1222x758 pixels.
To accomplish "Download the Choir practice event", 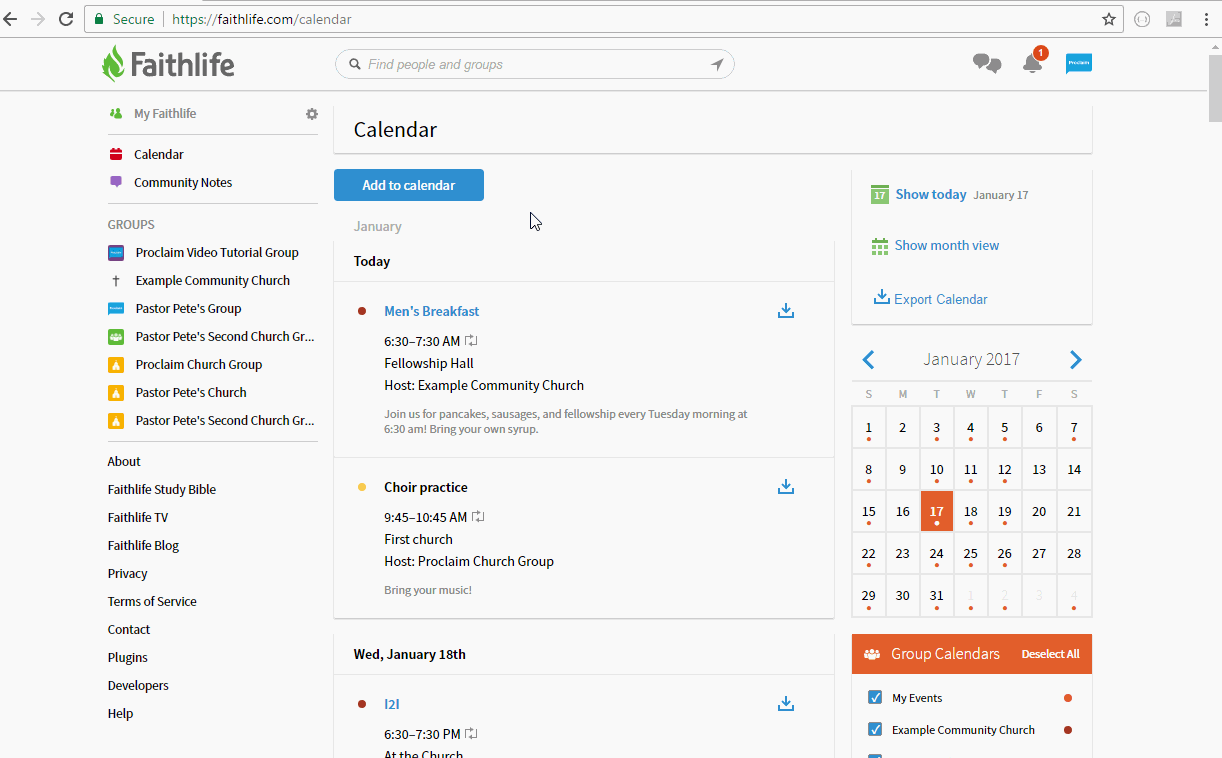I will tap(786, 487).
